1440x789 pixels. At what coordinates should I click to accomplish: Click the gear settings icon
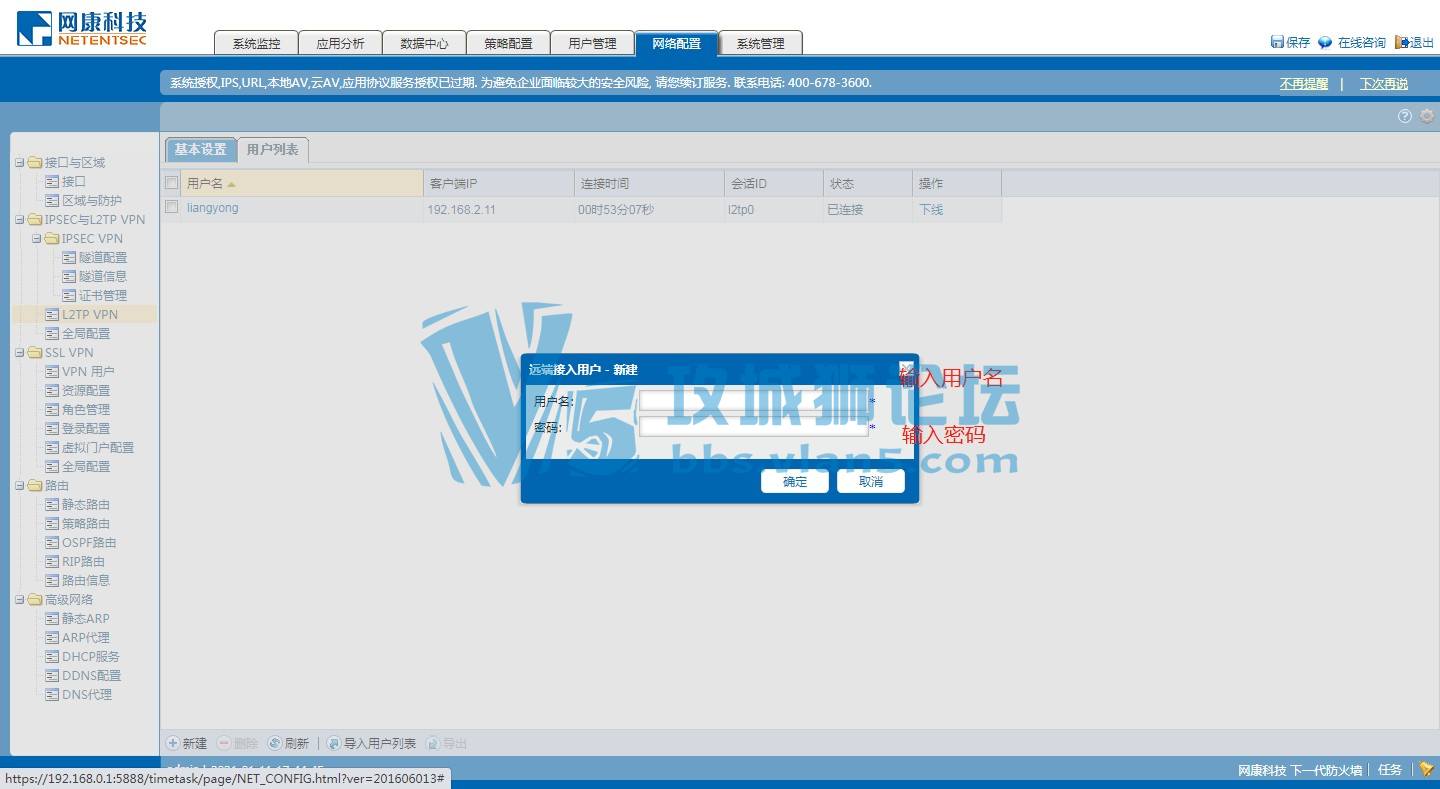[x=1427, y=116]
